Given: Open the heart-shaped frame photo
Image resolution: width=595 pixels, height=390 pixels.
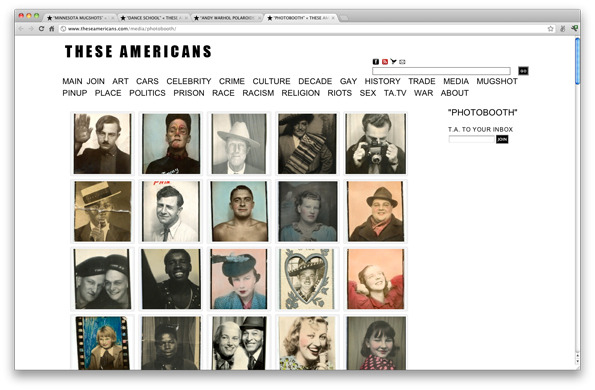Looking at the screenshot, I should click(307, 279).
